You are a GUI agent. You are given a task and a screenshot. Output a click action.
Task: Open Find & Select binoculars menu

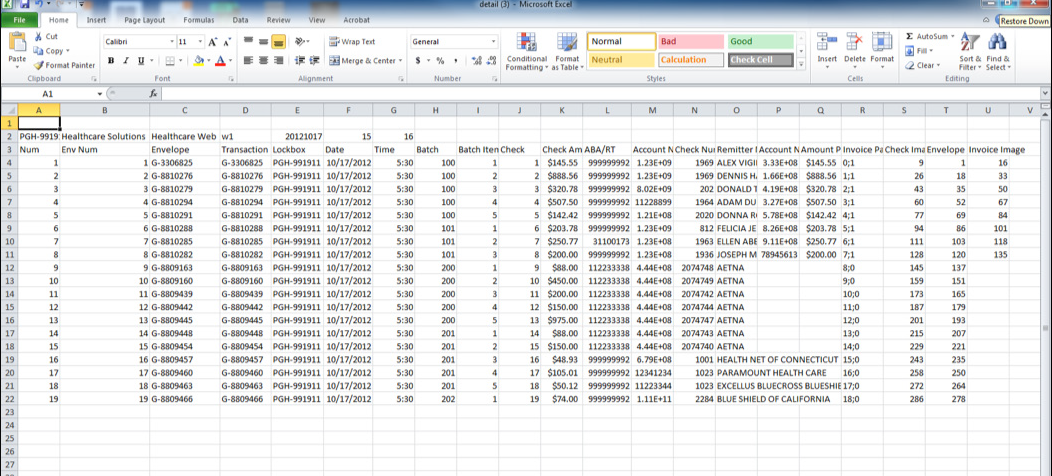point(997,52)
